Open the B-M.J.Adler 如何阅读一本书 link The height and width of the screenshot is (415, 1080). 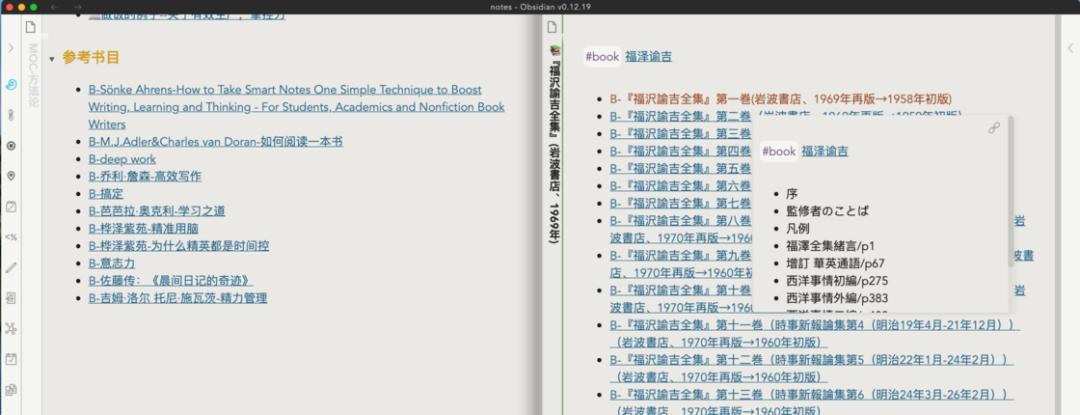[216, 142]
